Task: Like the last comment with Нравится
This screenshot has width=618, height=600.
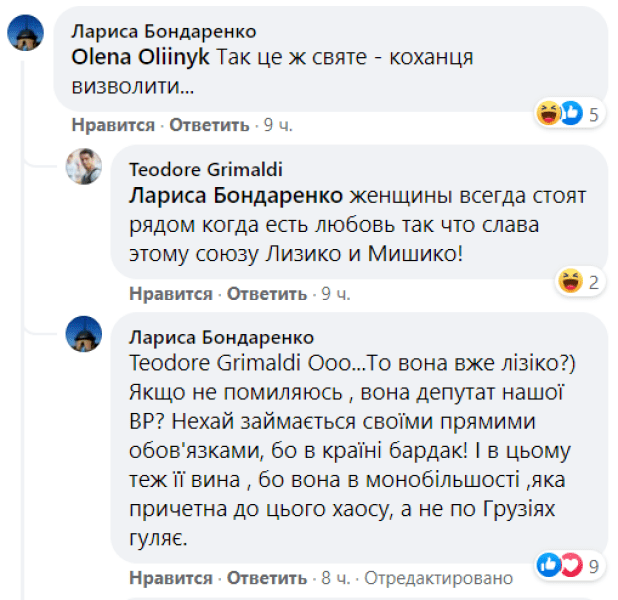Action: point(171,578)
